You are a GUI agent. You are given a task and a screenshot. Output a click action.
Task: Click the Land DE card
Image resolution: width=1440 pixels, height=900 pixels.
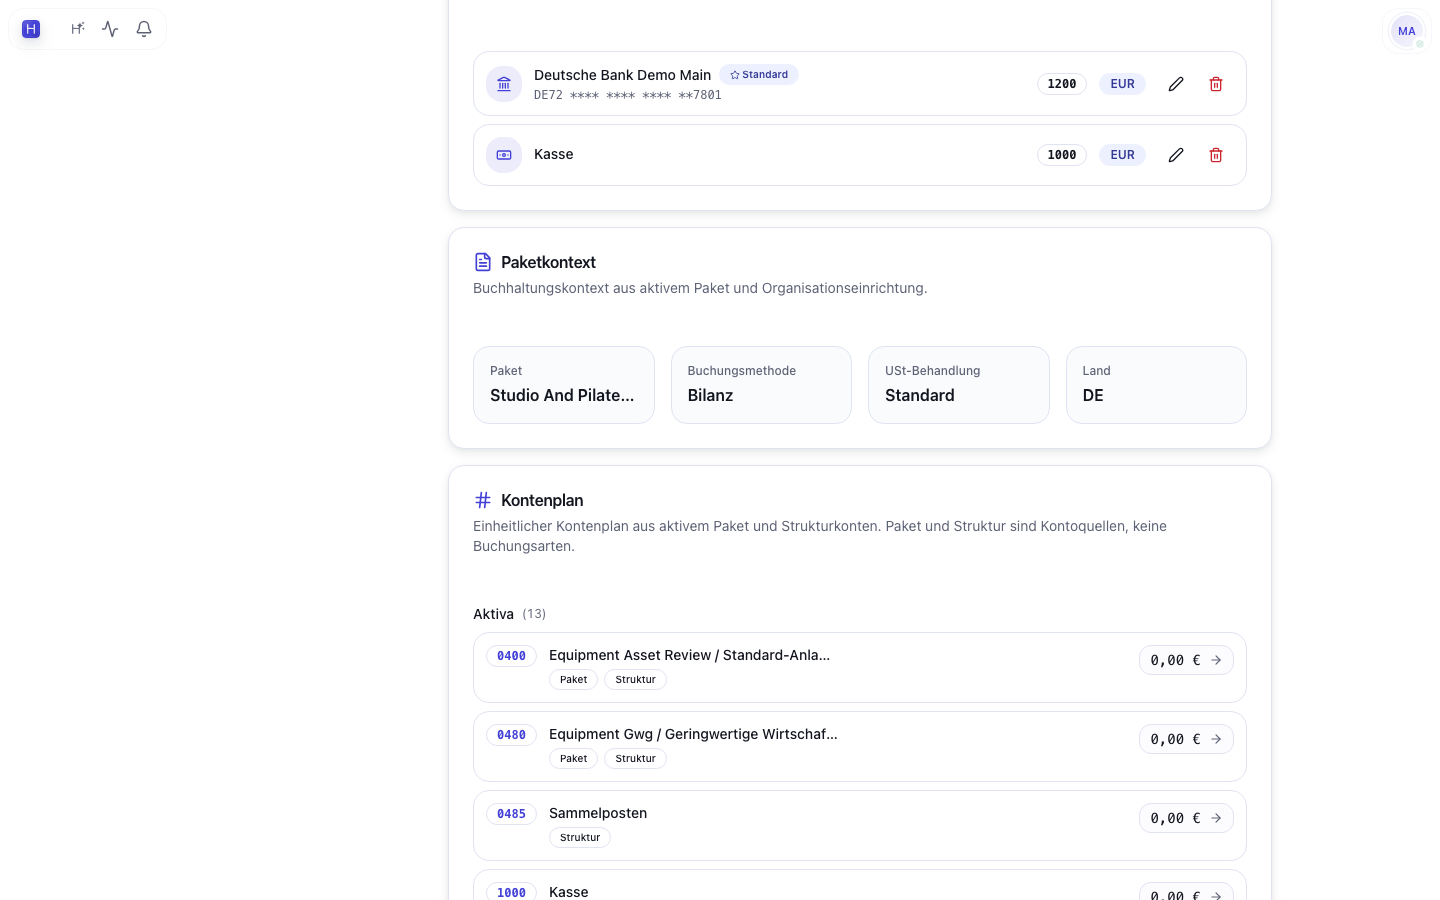[1156, 385]
